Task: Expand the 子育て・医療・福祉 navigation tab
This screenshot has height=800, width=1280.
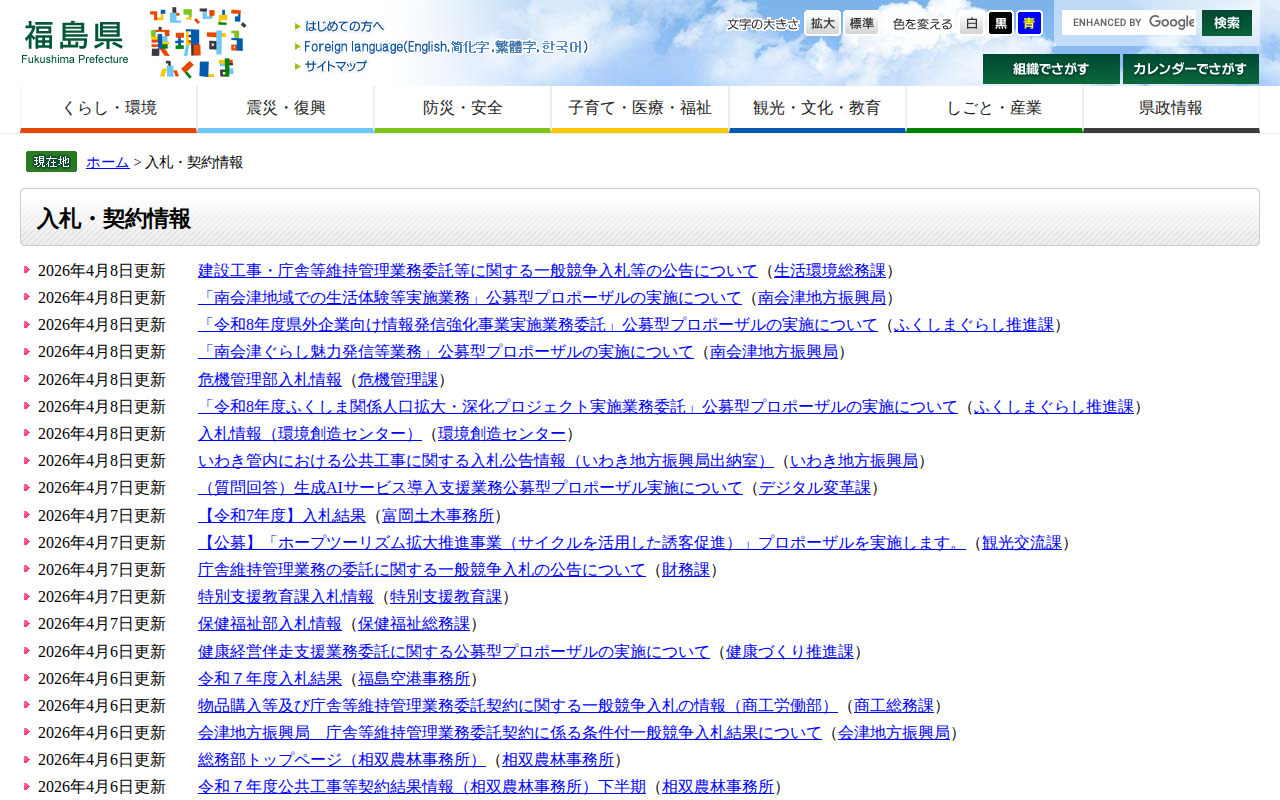Action: click(640, 108)
